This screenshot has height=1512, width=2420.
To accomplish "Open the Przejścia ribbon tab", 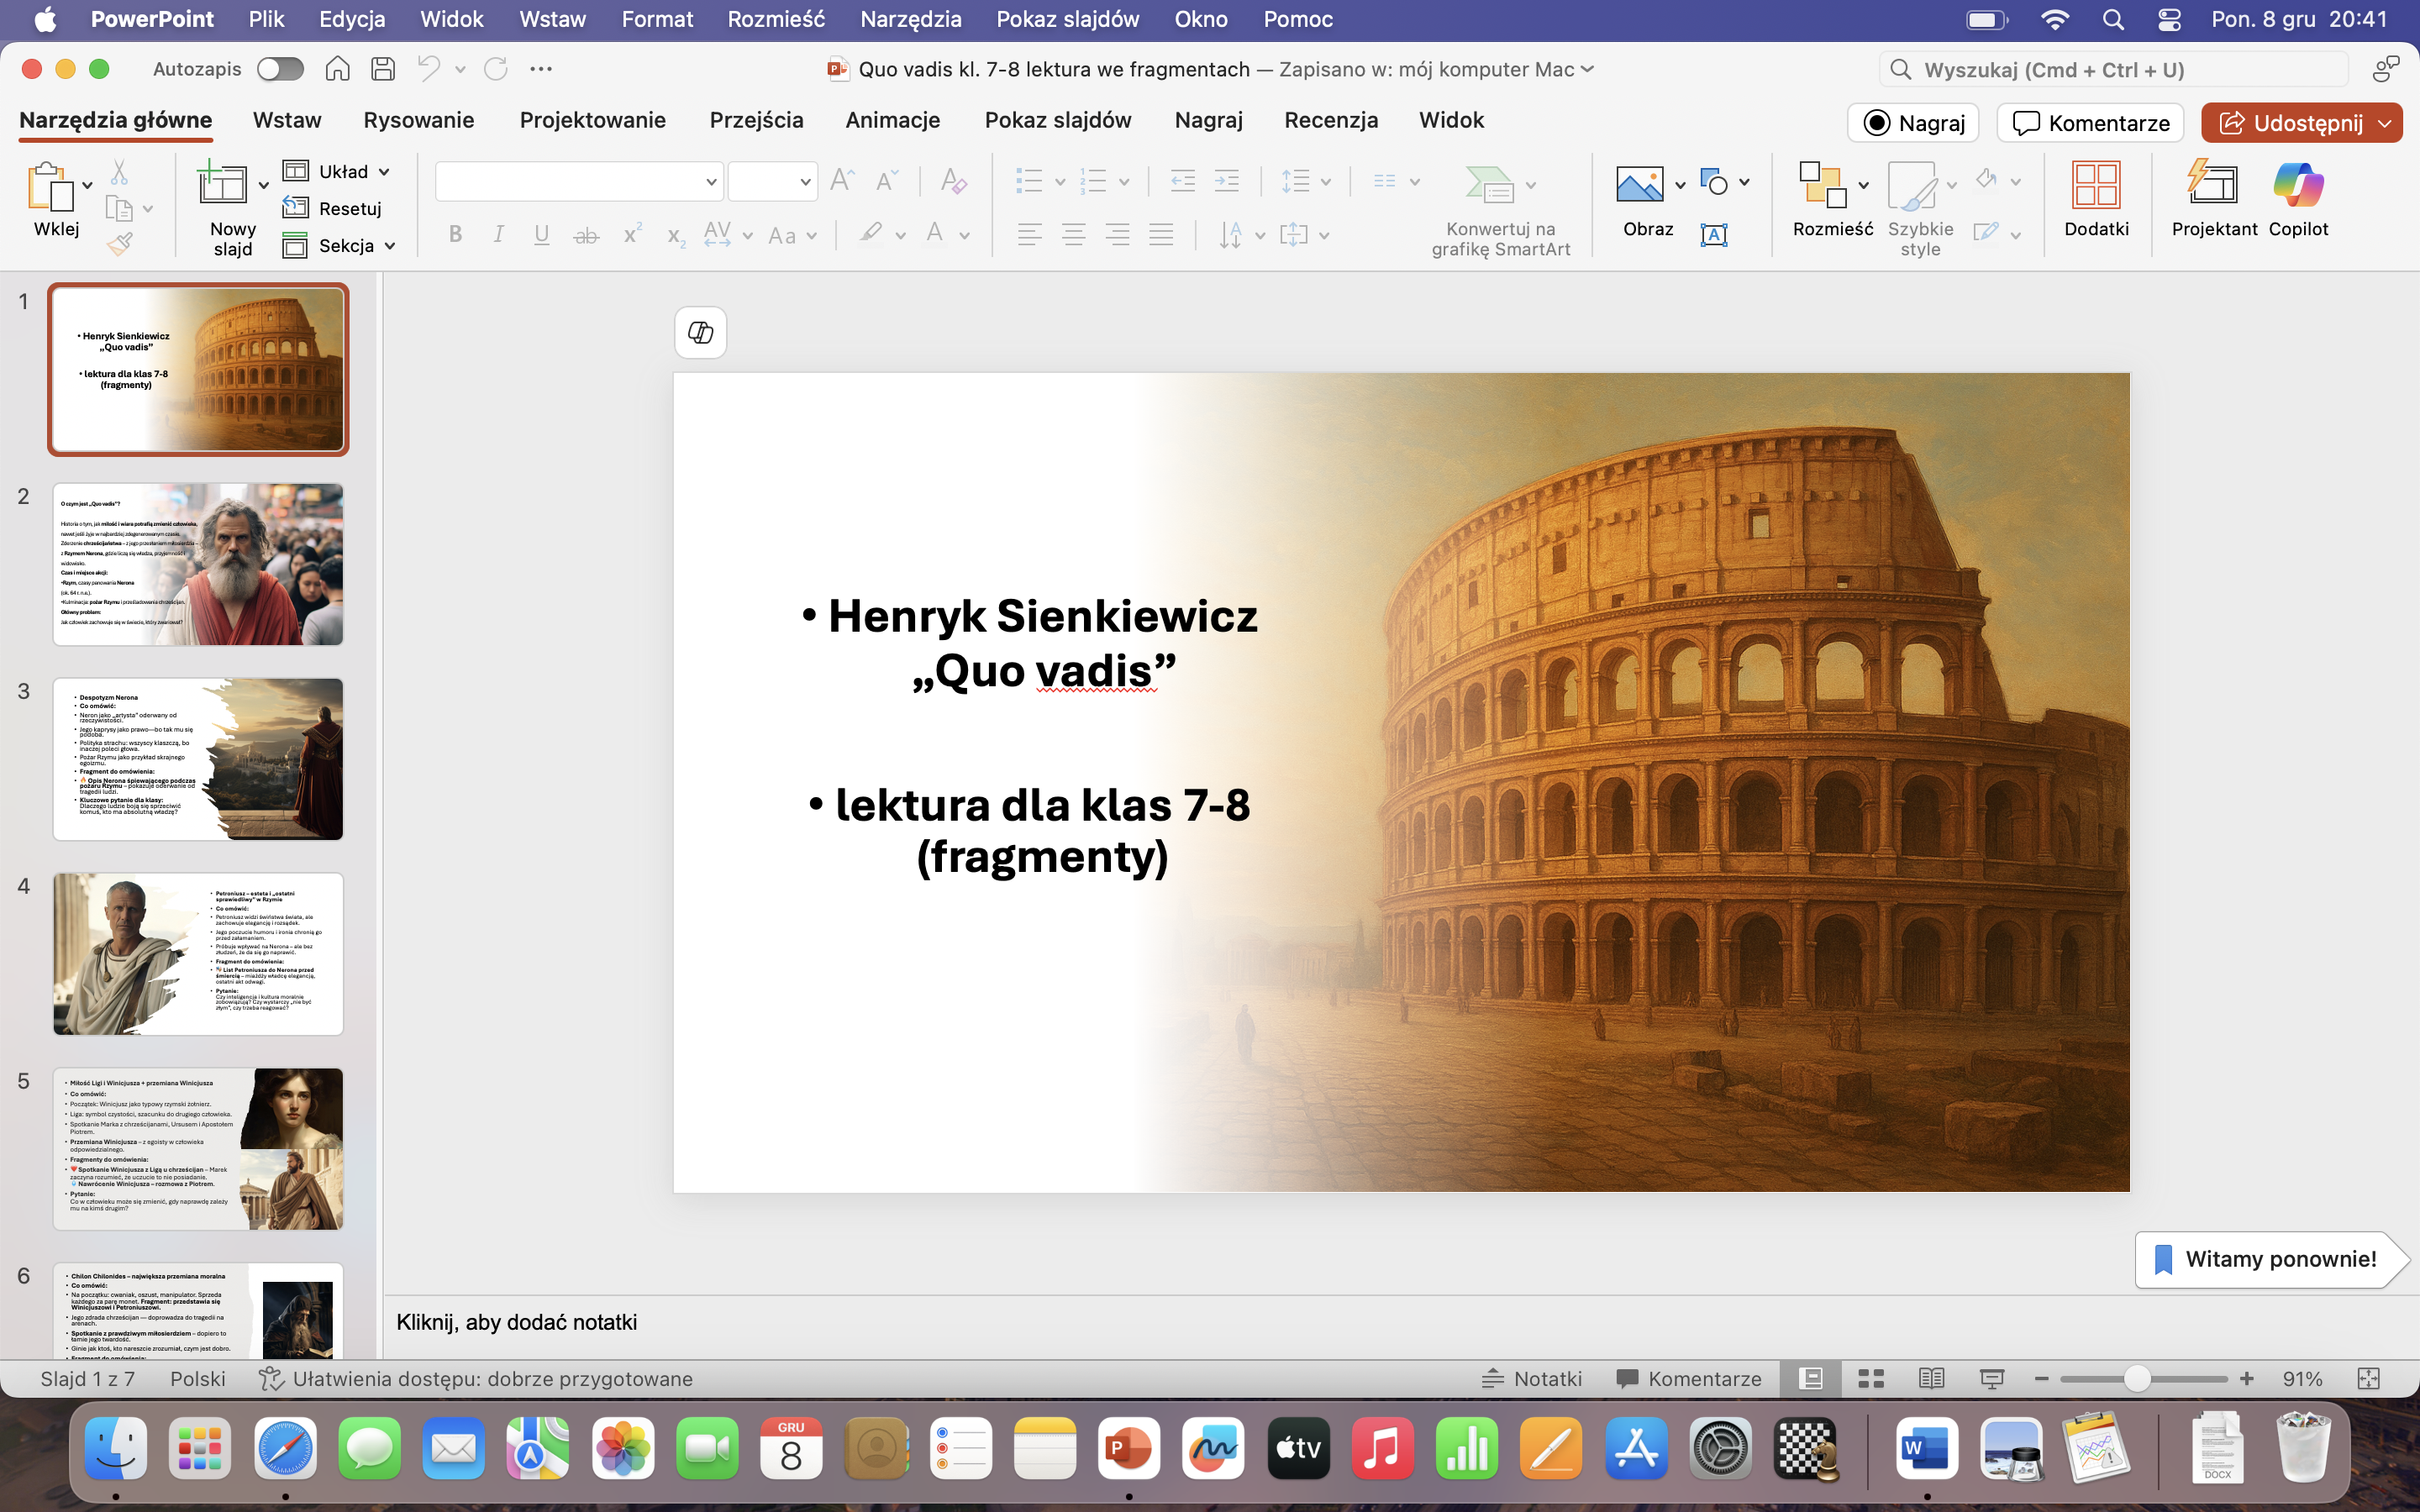I will pyautogui.click(x=756, y=120).
